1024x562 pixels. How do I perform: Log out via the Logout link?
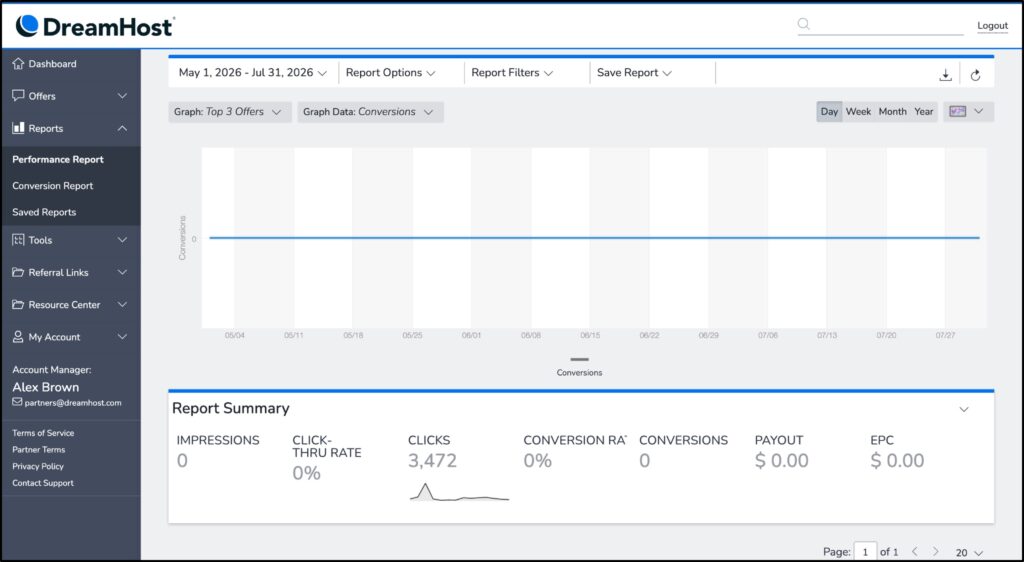[992, 25]
